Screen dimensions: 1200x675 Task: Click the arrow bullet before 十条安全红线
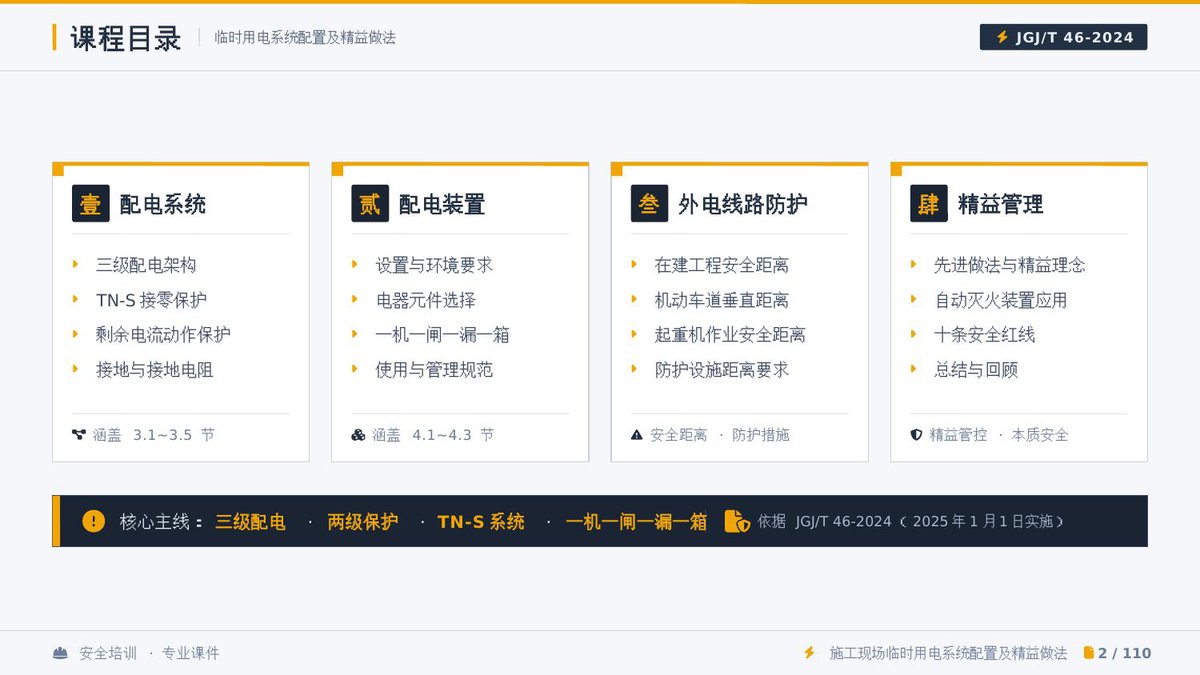click(x=913, y=334)
